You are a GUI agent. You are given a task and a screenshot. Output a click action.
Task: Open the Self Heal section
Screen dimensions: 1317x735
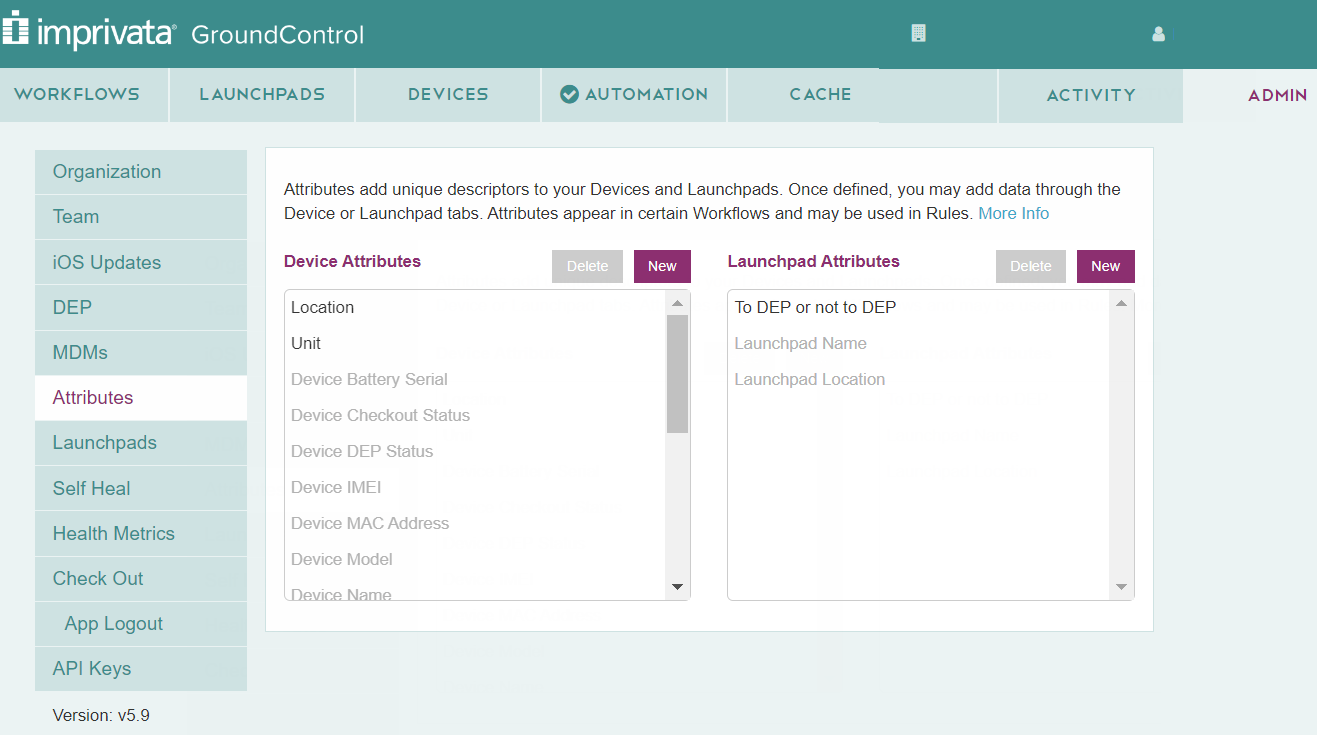click(x=141, y=489)
